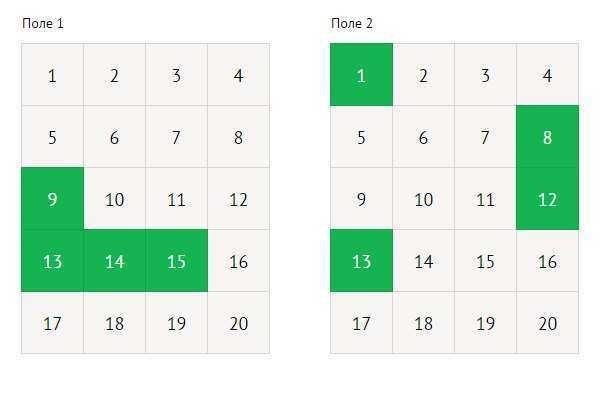This screenshot has height=394, width=602.
Task: Click number 4 in Поле 1
Action: click(239, 74)
